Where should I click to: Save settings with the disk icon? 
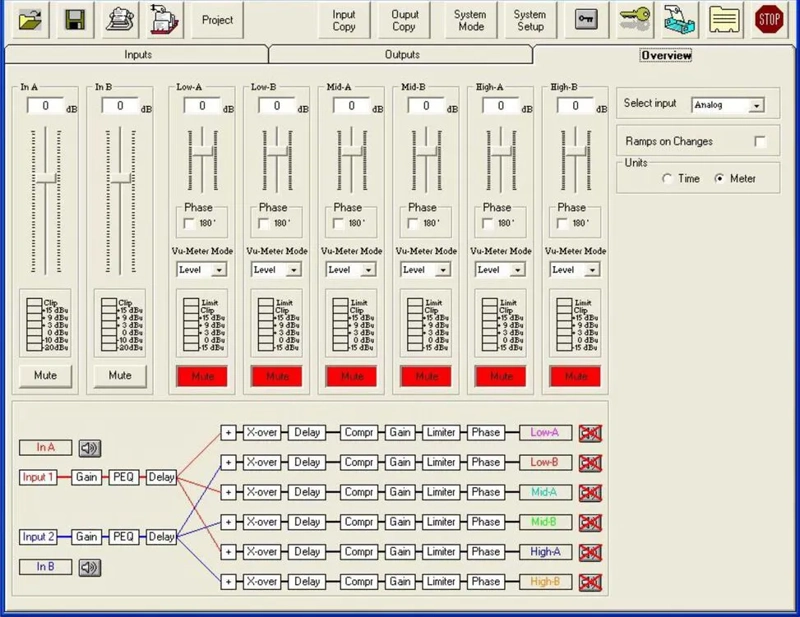(x=75, y=20)
